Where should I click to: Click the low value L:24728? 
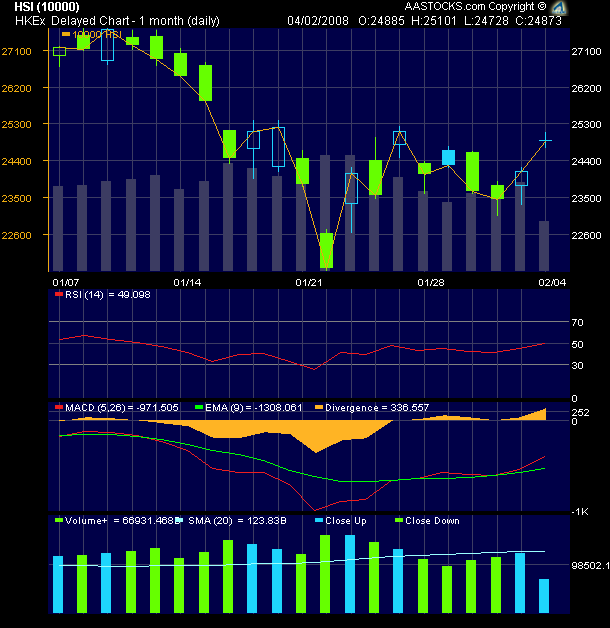(x=486, y=20)
